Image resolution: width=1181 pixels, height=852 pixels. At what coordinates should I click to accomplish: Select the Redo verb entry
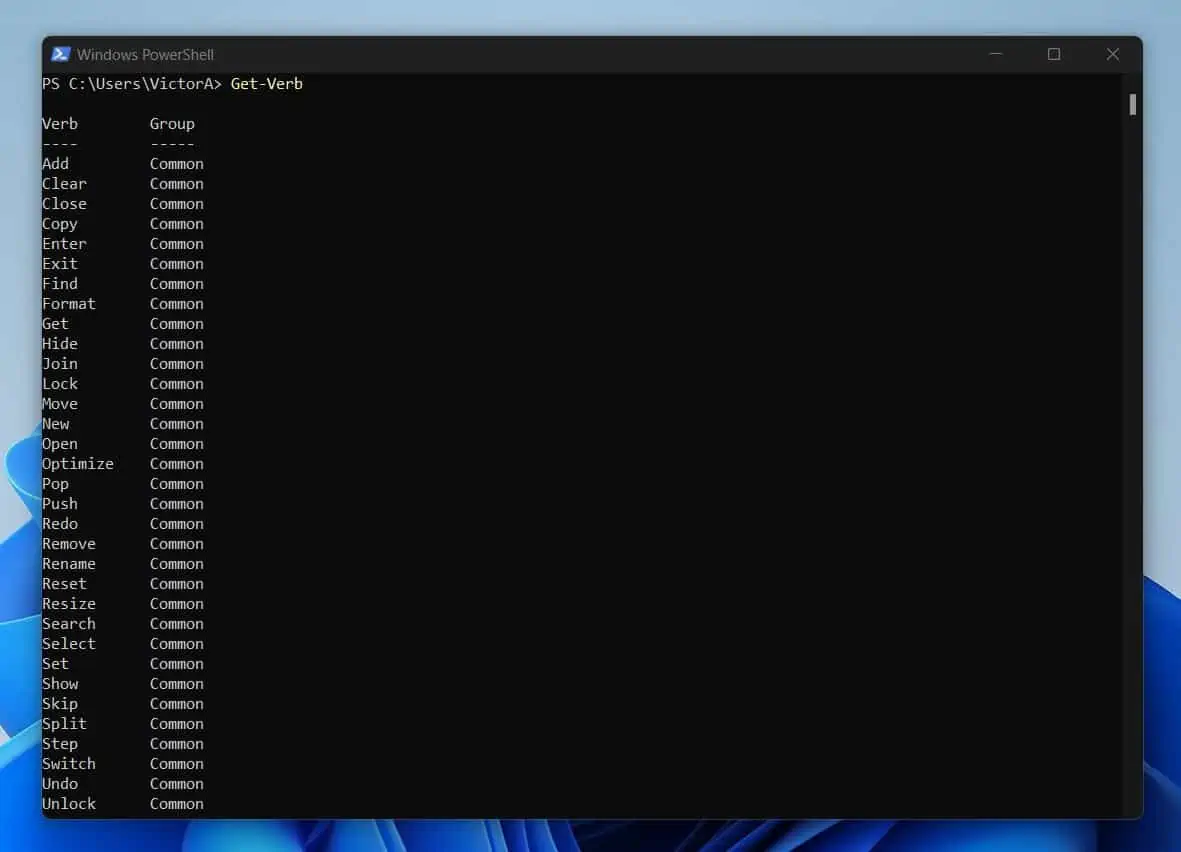click(x=60, y=524)
